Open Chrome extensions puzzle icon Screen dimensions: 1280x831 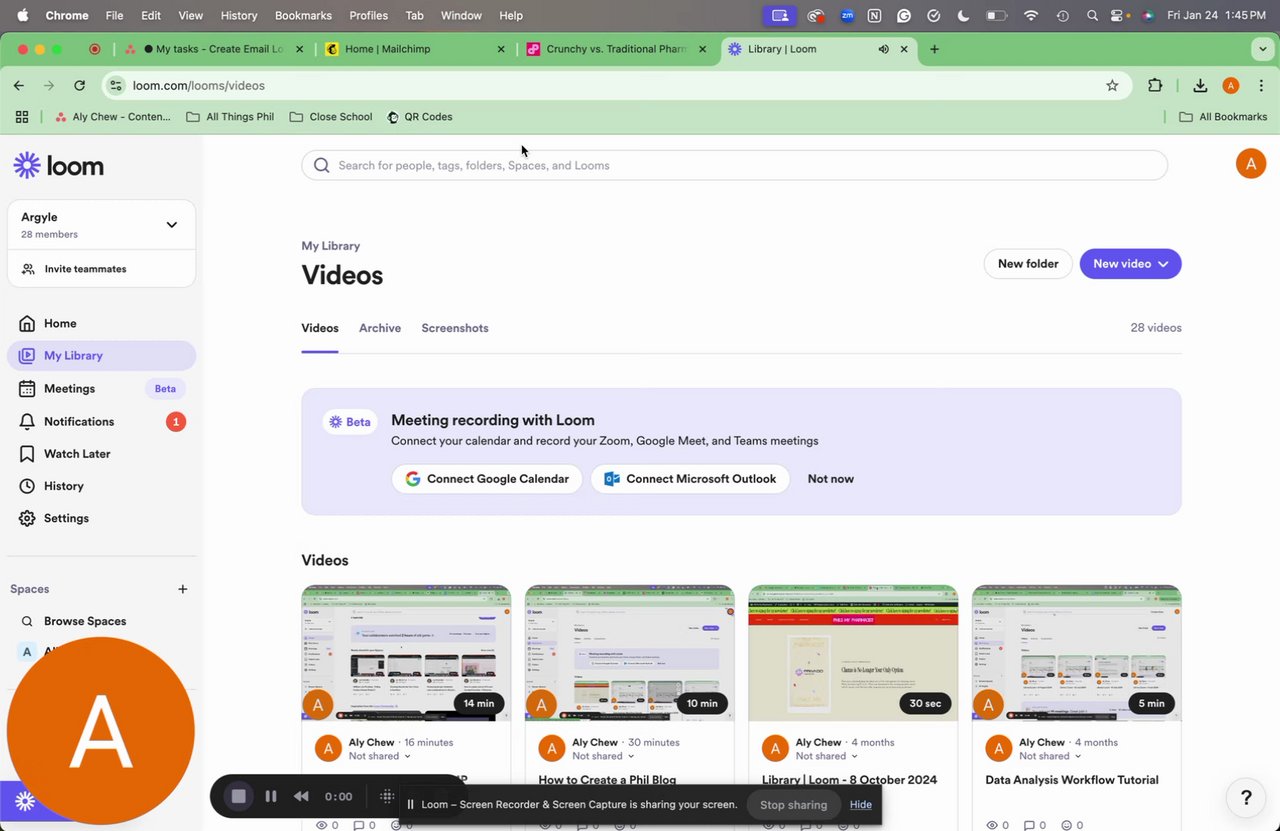click(1155, 85)
